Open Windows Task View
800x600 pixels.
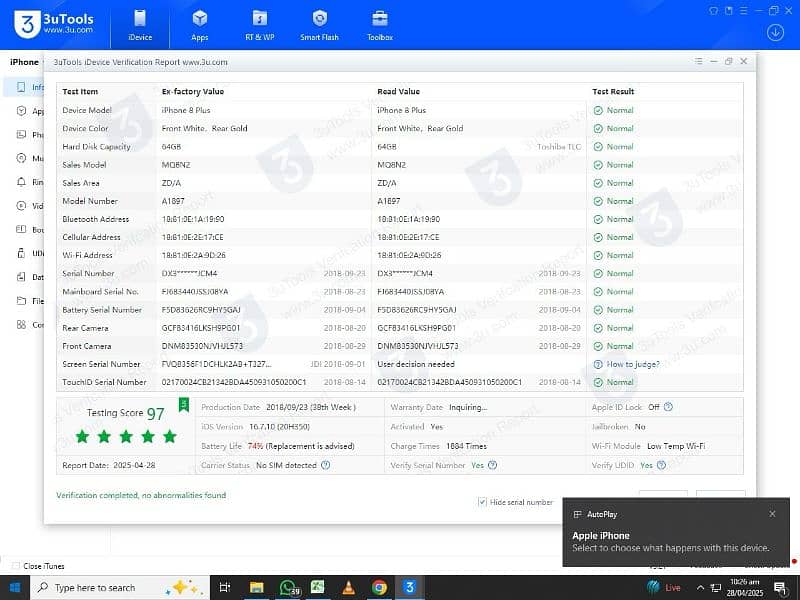(x=224, y=588)
